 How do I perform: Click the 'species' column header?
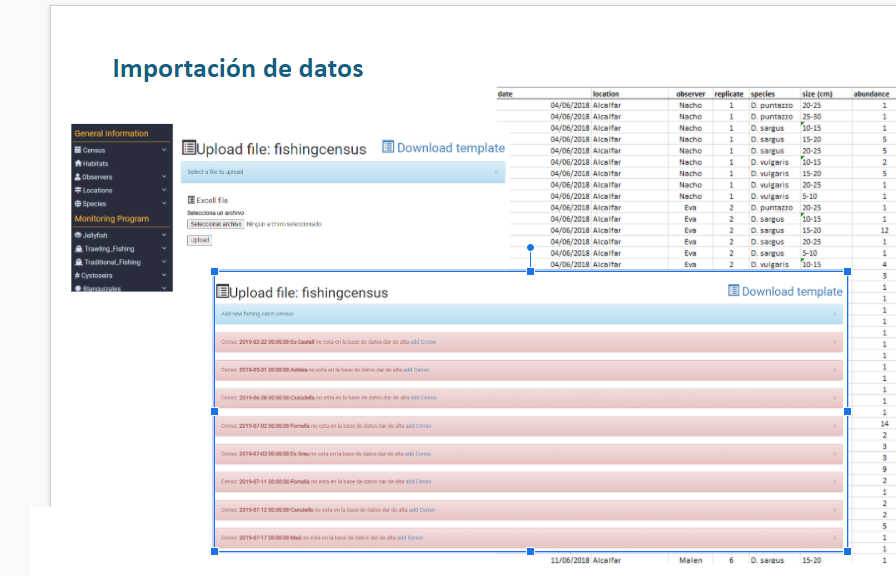pyautogui.click(x=763, y=94)
